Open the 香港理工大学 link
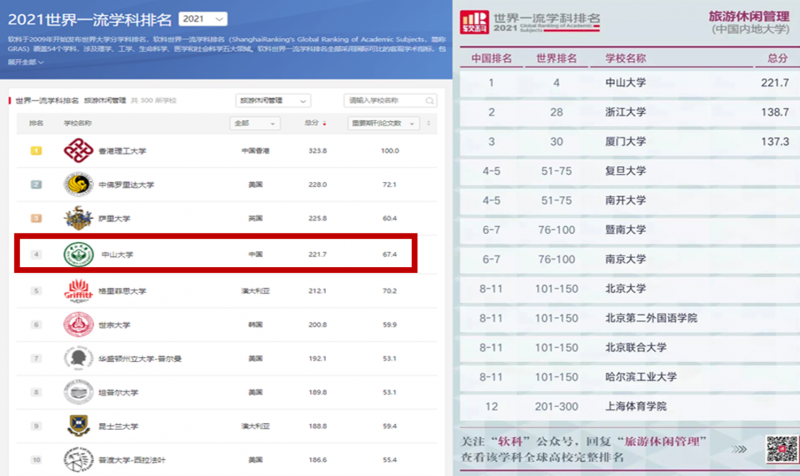The height and width of the screenshot is (476, 800). (x=122, y=151)
